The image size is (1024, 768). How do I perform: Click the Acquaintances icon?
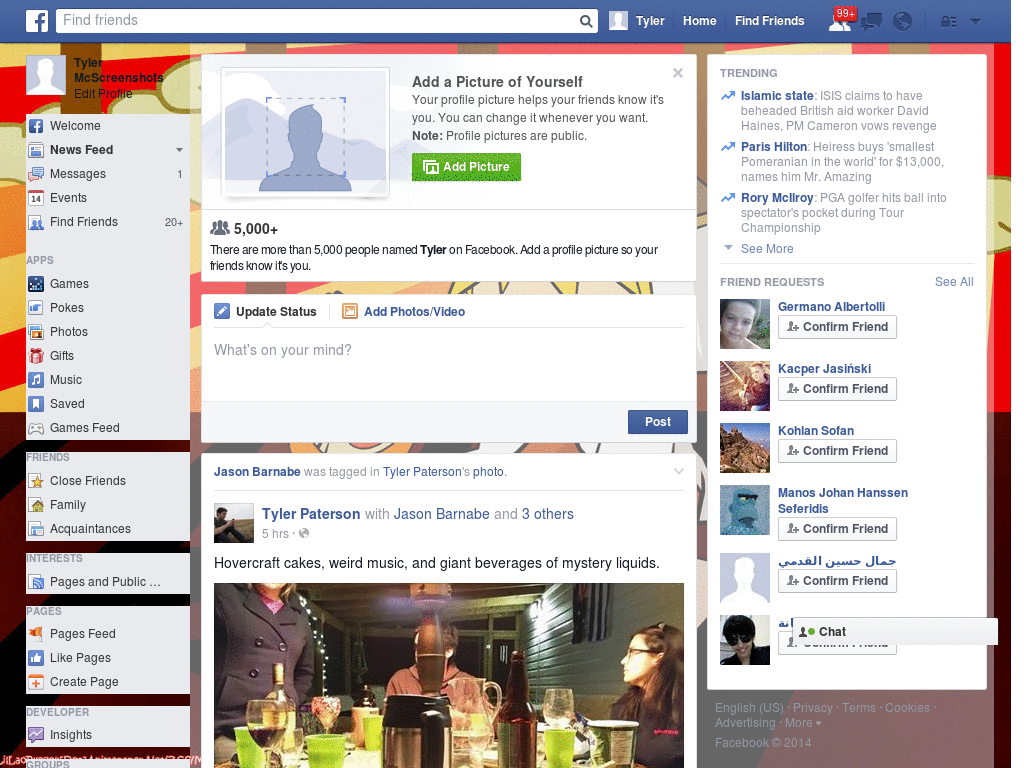[36, 529]
